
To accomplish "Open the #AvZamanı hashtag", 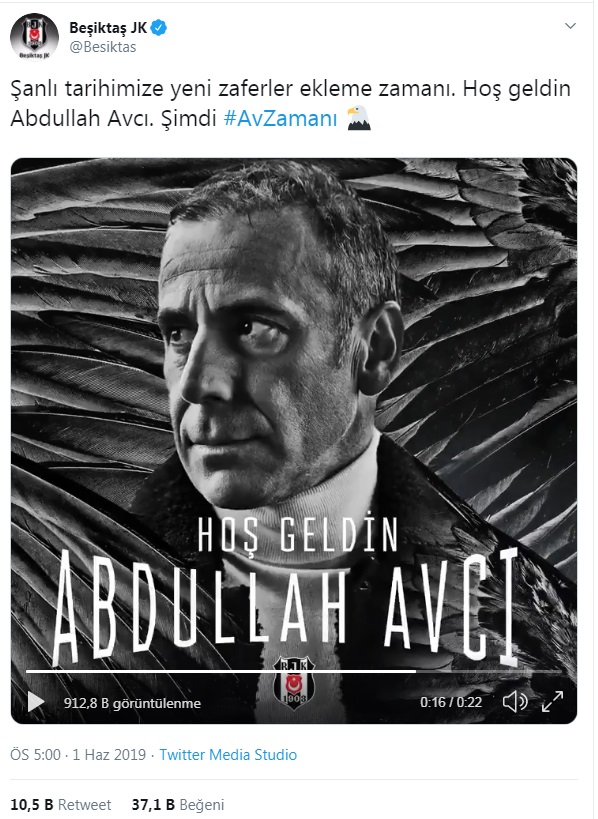I will click(280, 119).
